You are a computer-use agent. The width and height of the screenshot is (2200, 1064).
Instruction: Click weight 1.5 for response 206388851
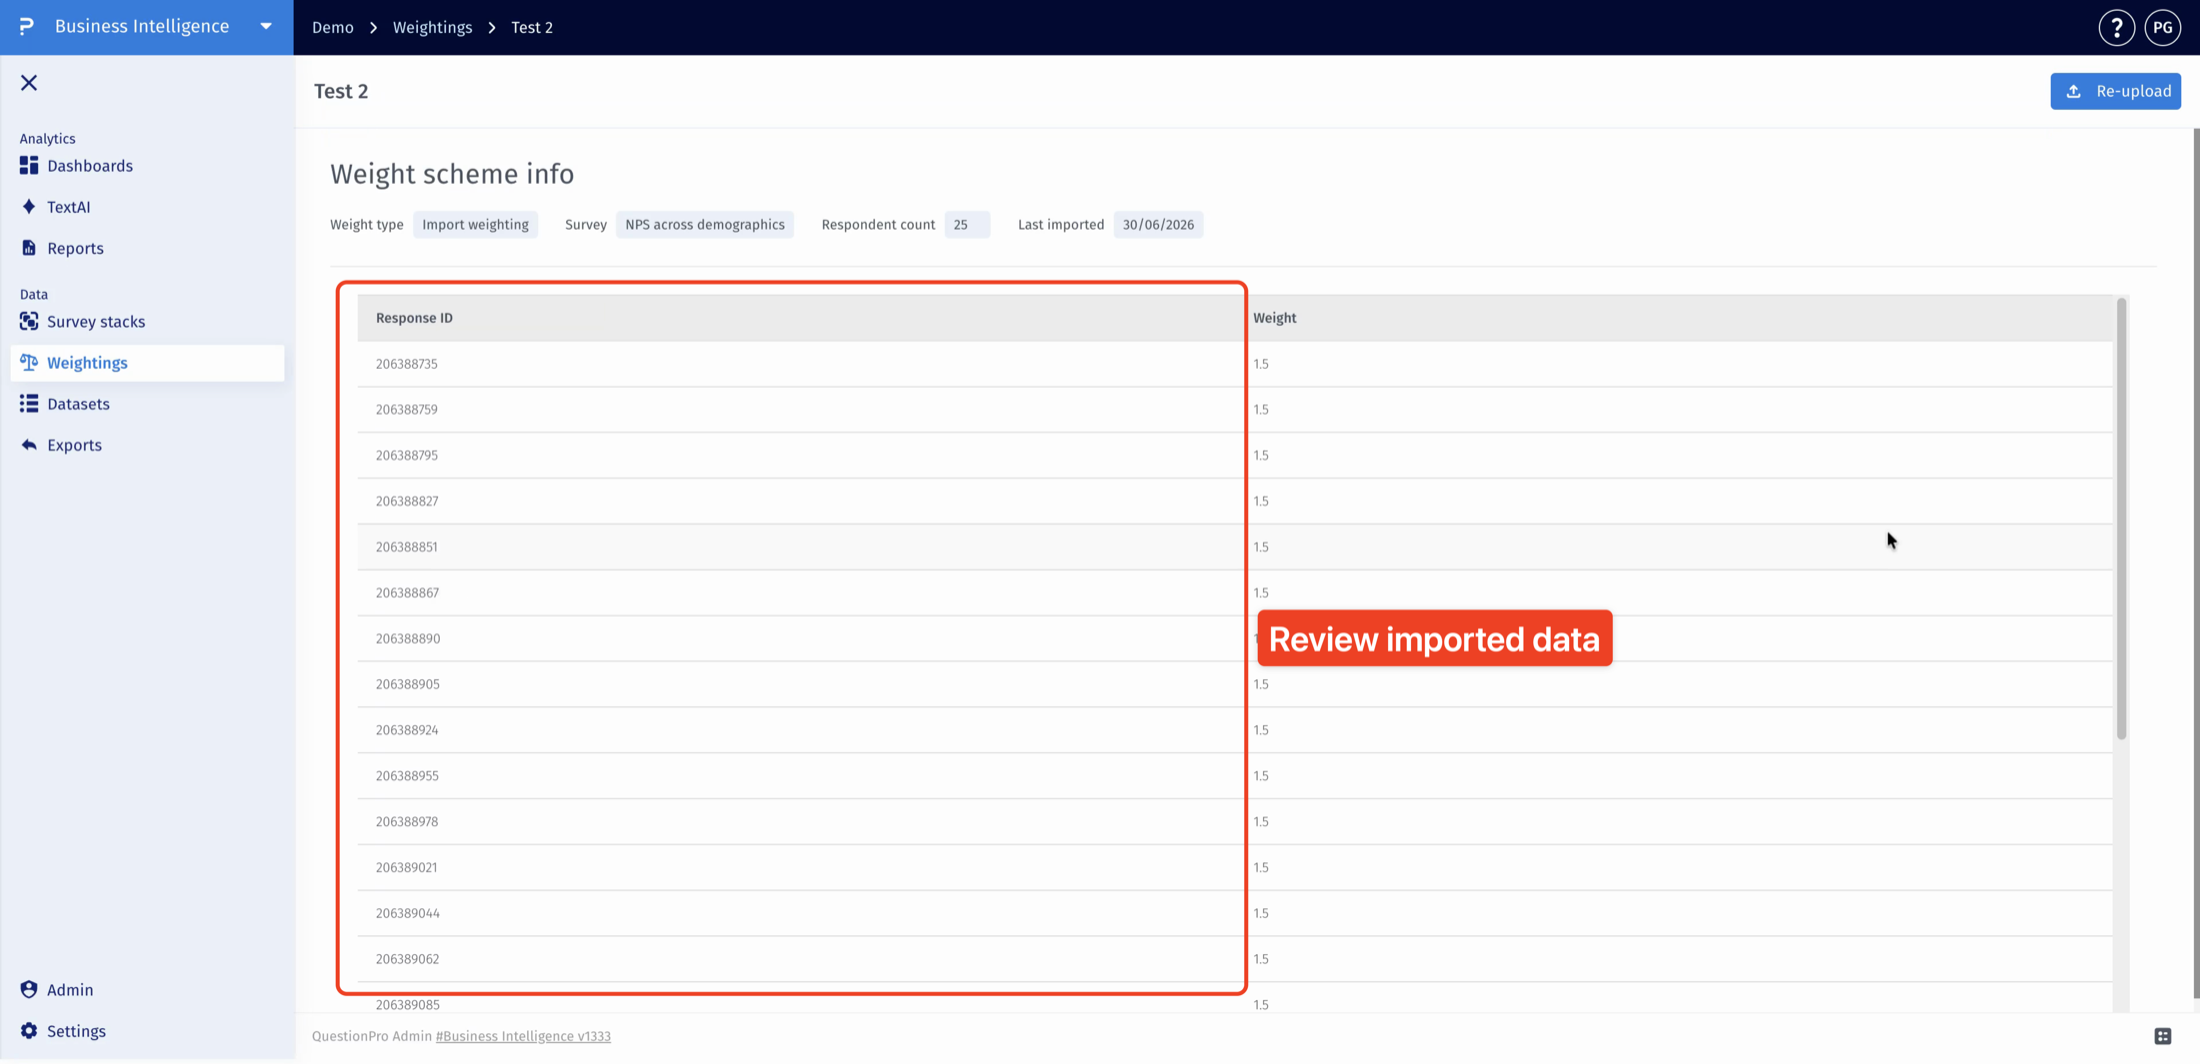(1261, 547)
